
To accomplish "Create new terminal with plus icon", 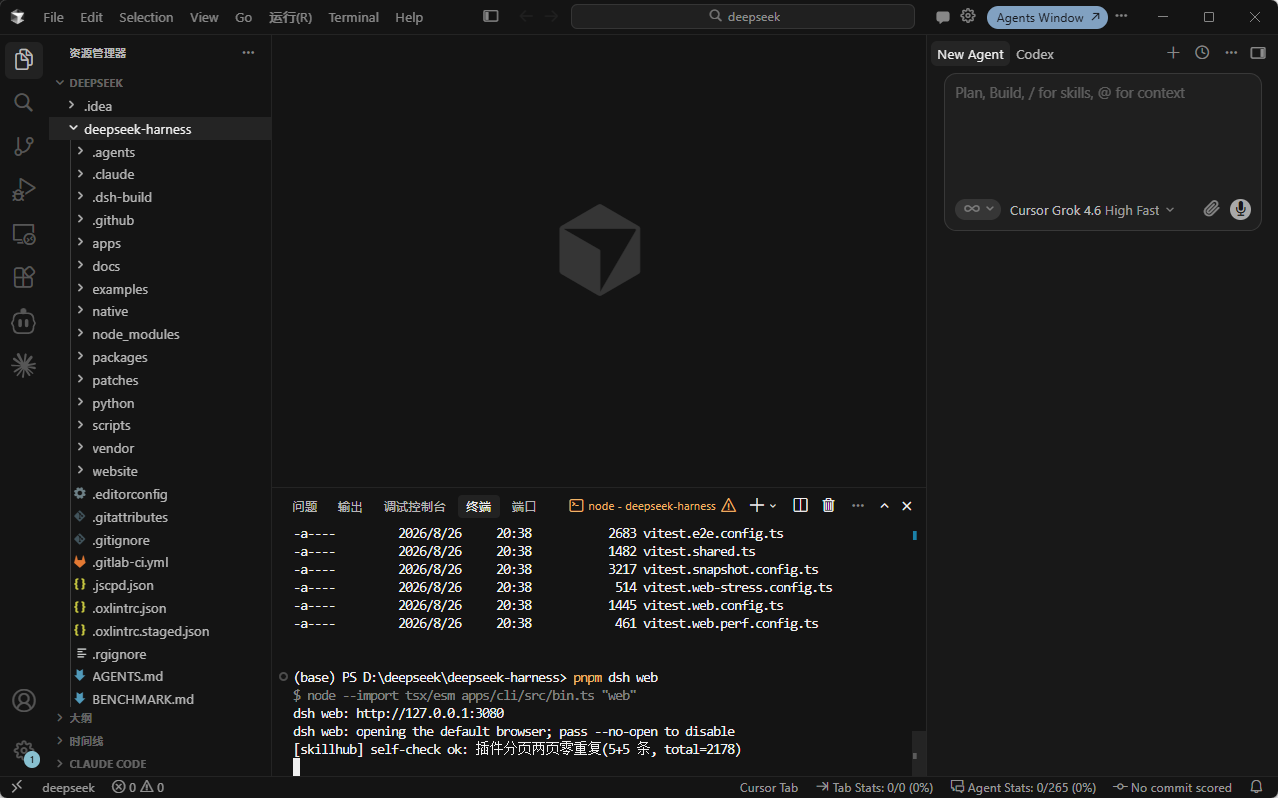I will pos(757,505).
